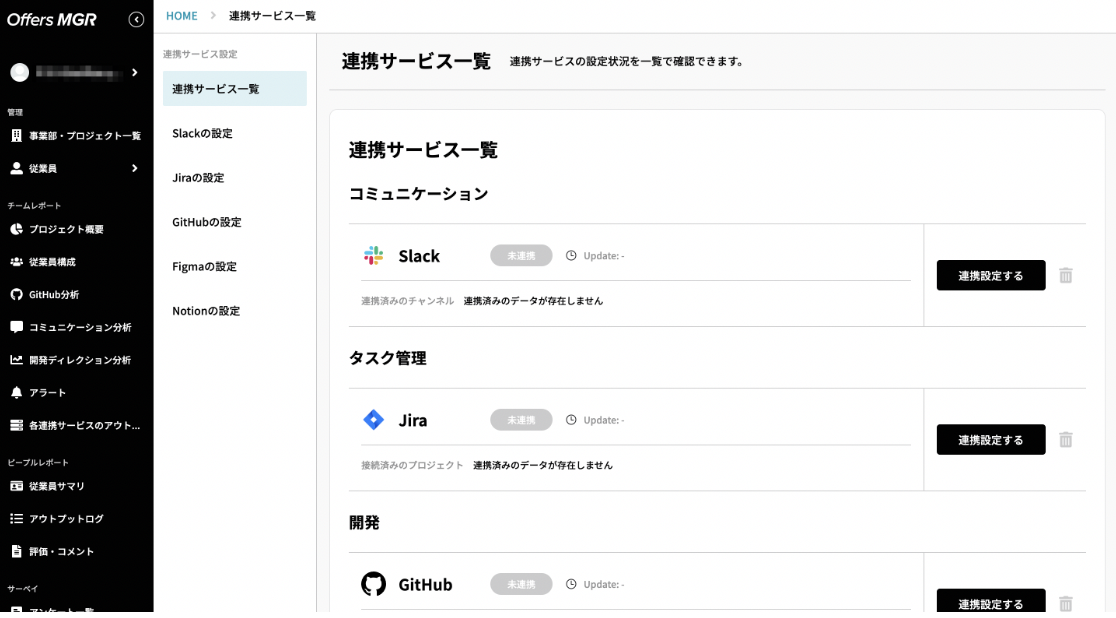Click the 未連携 badge for Slack
1116x618 pixels.
coord(521,256)
